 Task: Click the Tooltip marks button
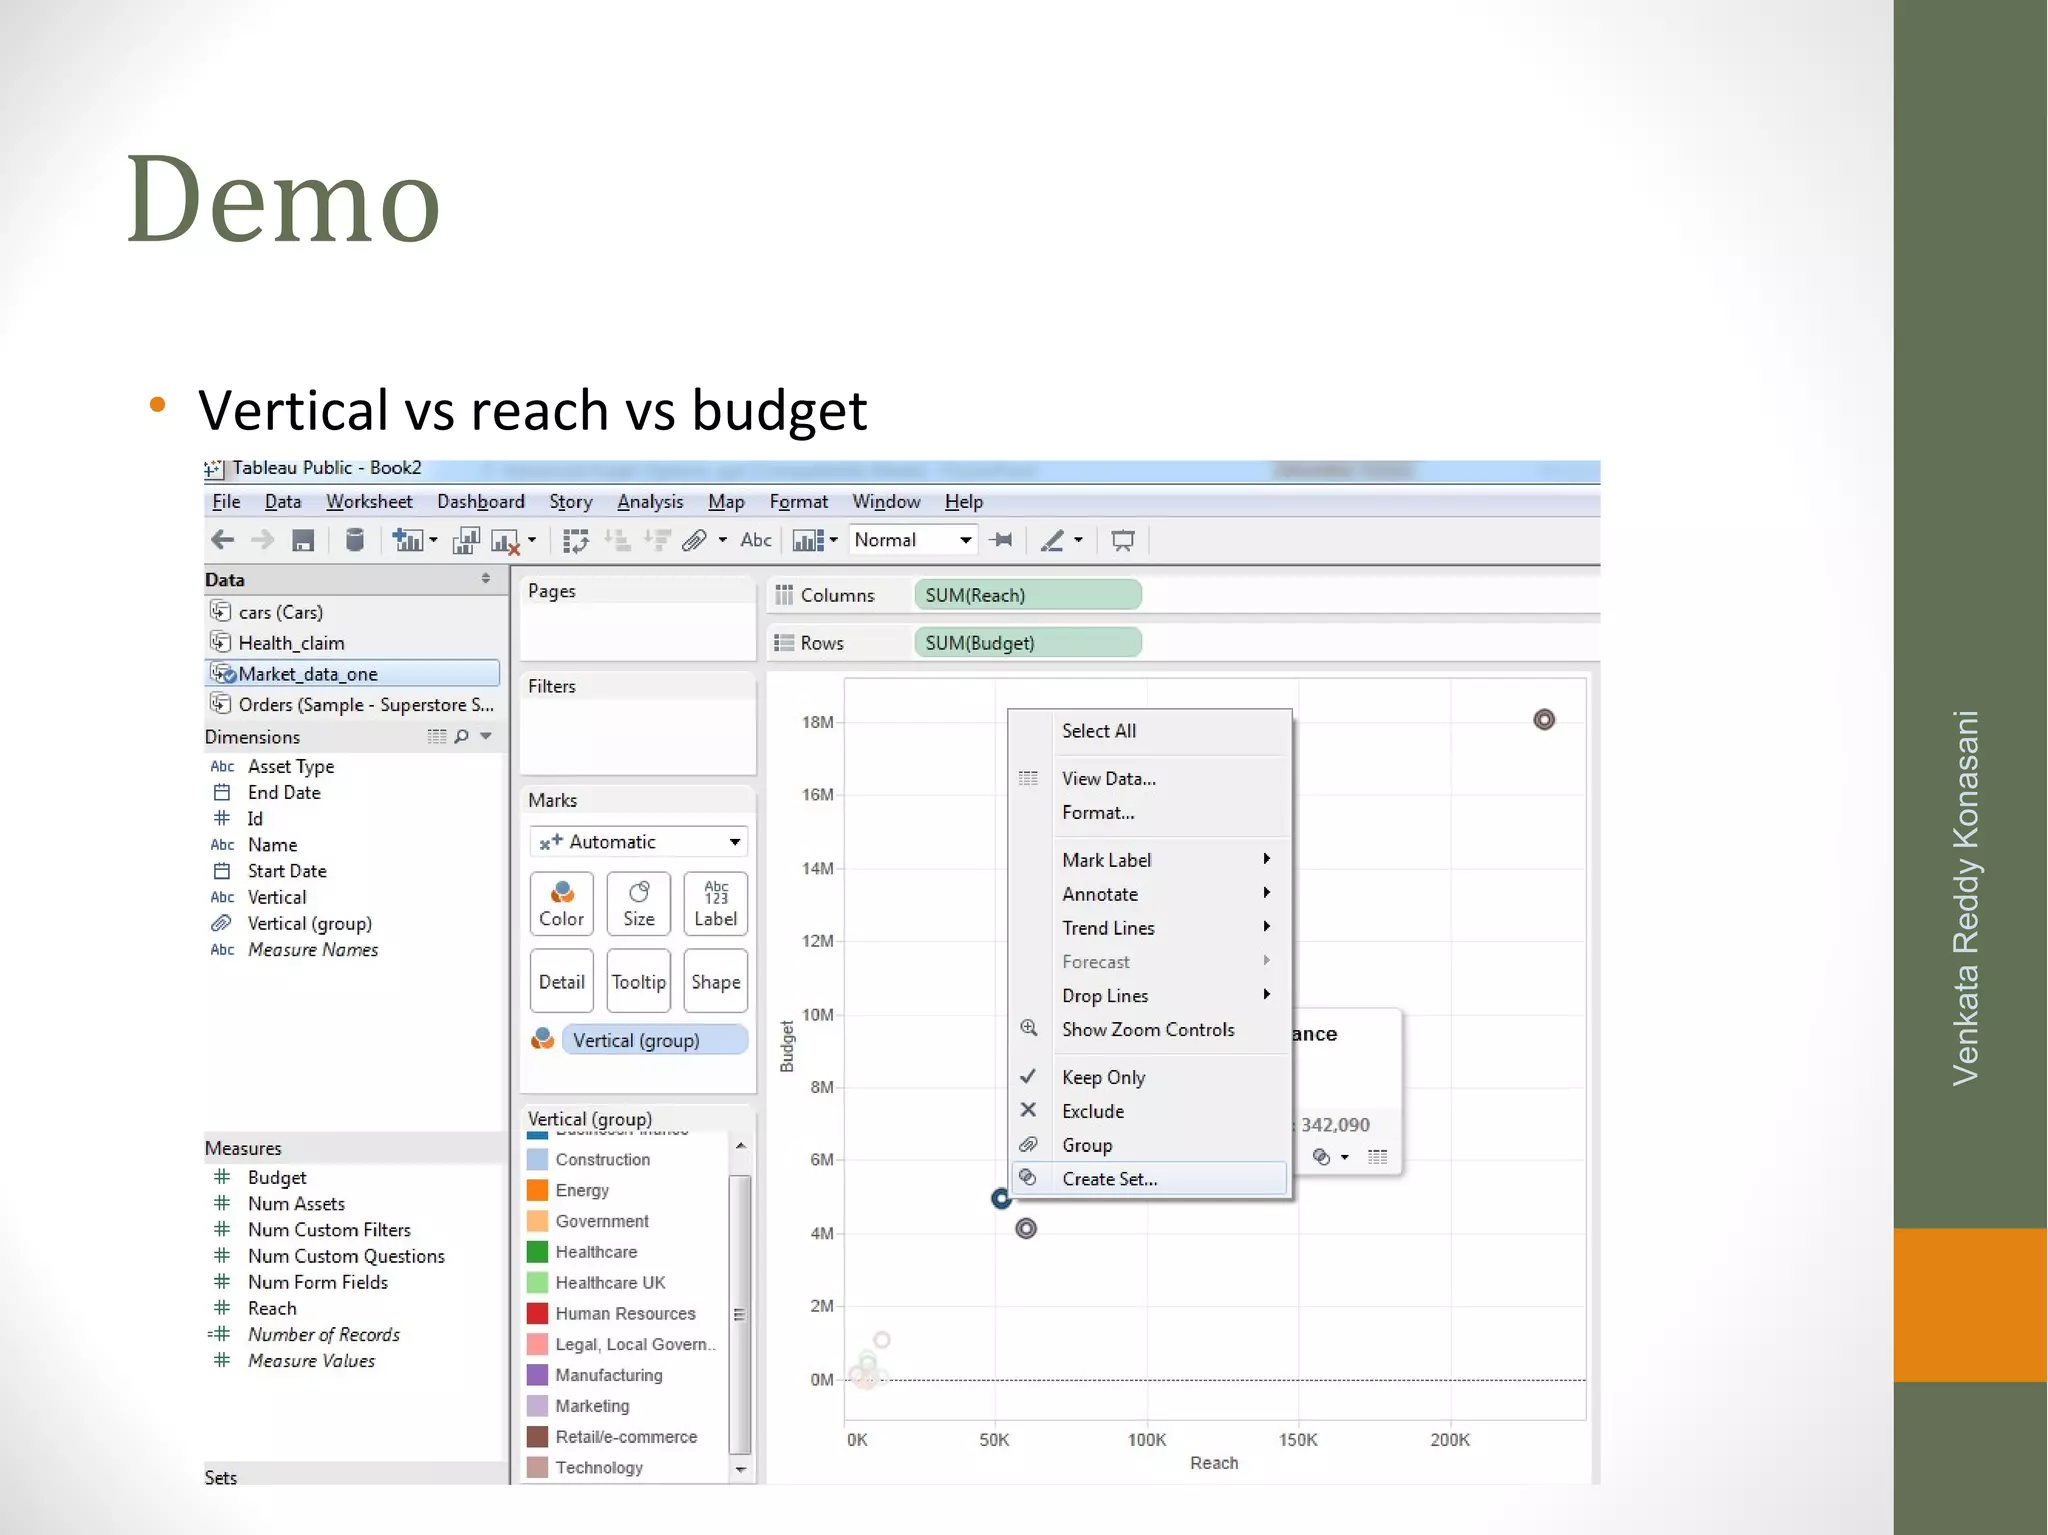pos(639,981)
